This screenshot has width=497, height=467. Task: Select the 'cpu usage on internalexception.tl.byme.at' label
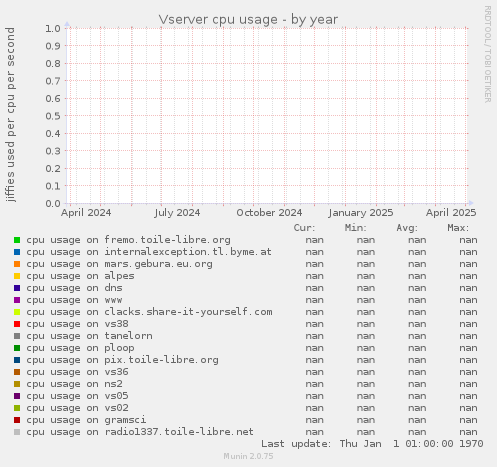[149, 252]
